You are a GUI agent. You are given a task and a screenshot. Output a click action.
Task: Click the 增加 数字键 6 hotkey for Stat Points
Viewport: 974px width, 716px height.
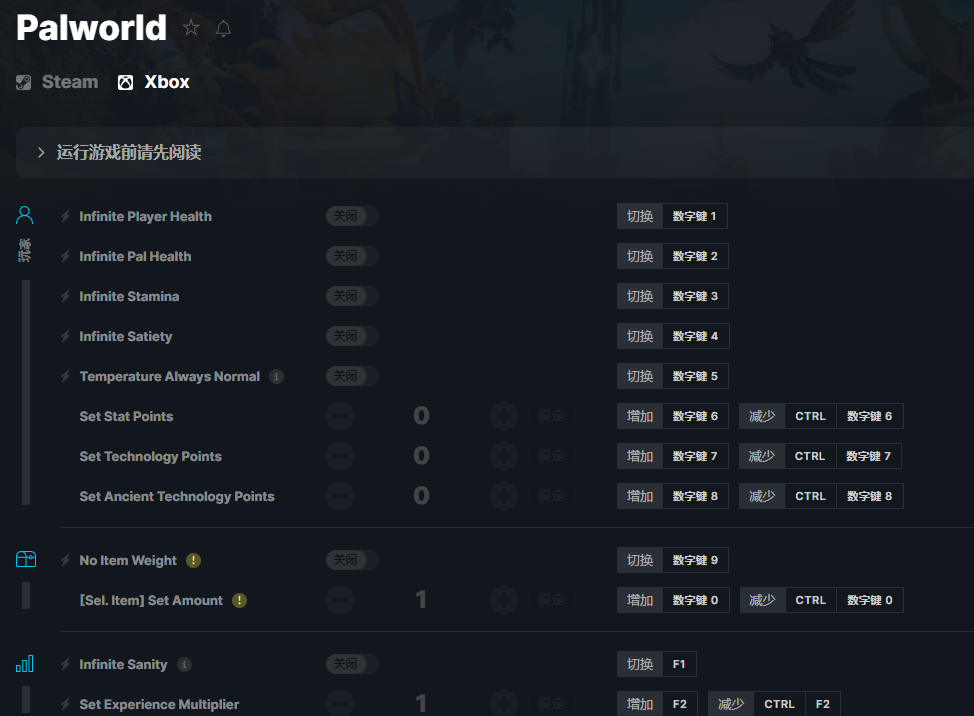click(x=673, y=416)
